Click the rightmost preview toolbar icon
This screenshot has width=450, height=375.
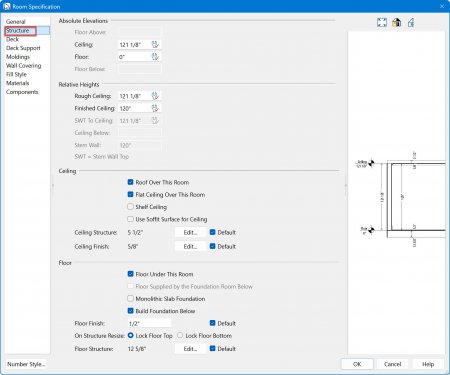click(x=411, y=22)
